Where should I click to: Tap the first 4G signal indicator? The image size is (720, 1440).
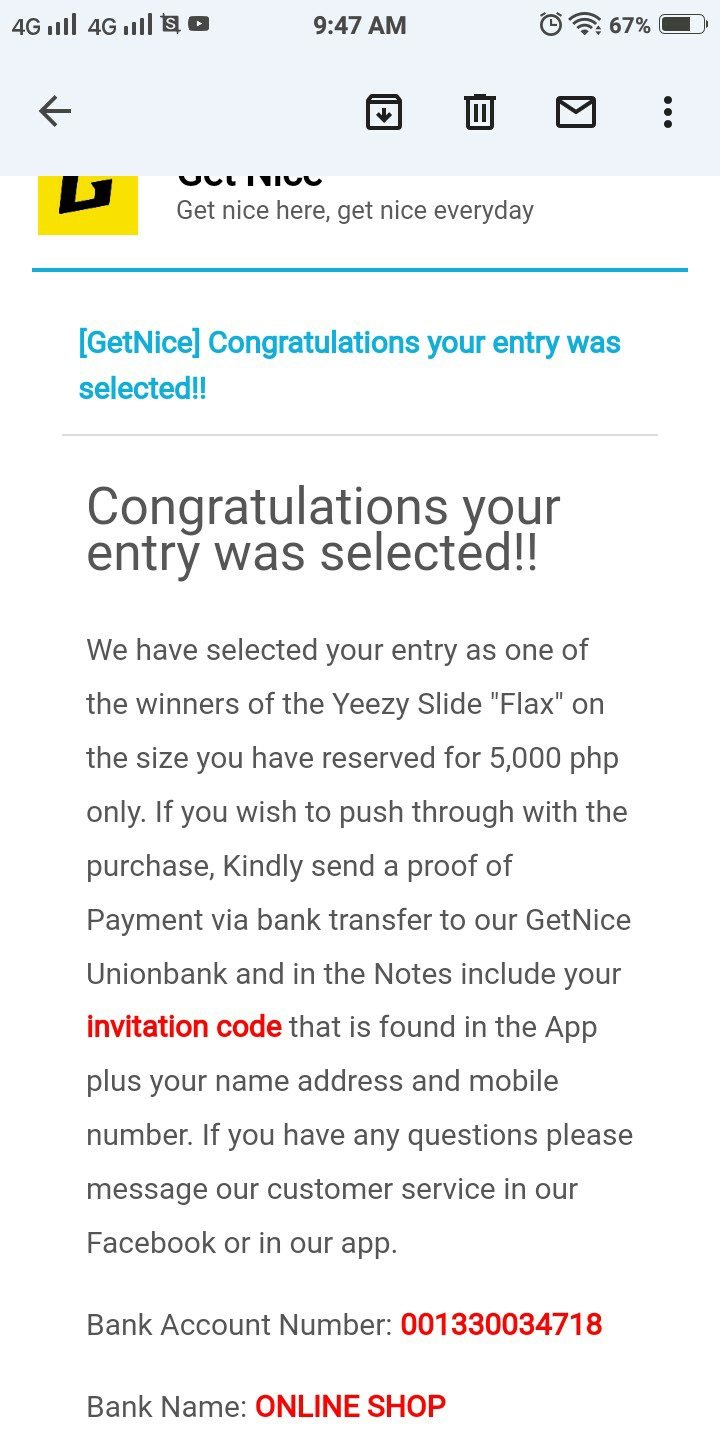[44, 25]
